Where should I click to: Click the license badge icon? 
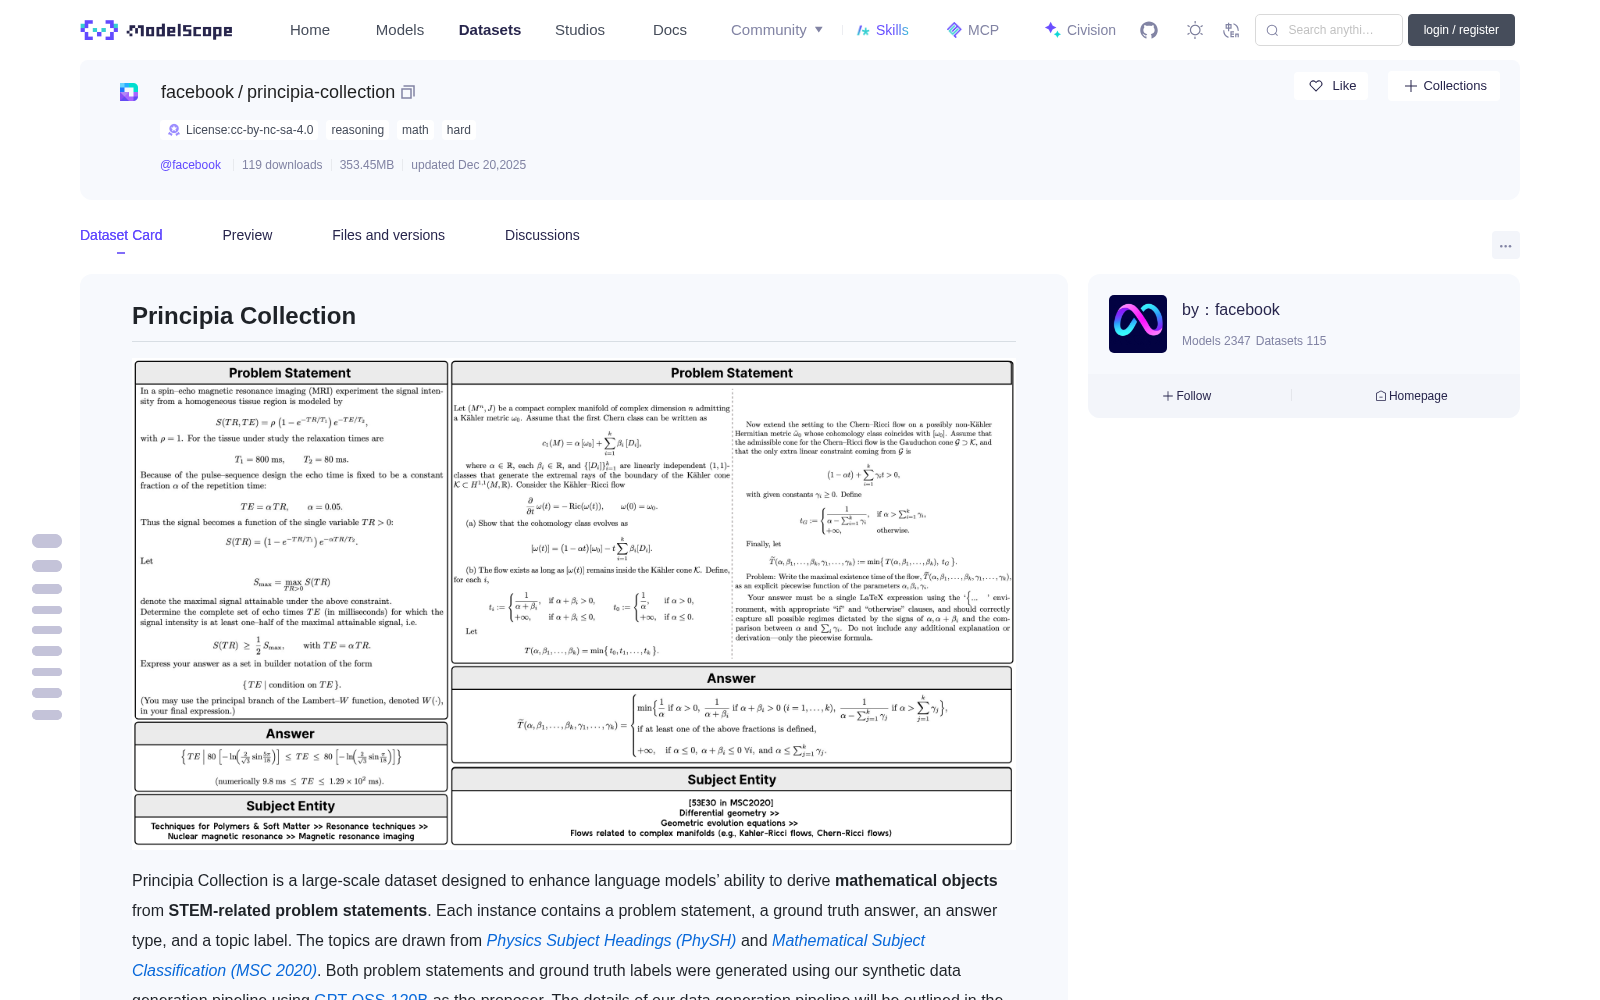tap(174, 130)
